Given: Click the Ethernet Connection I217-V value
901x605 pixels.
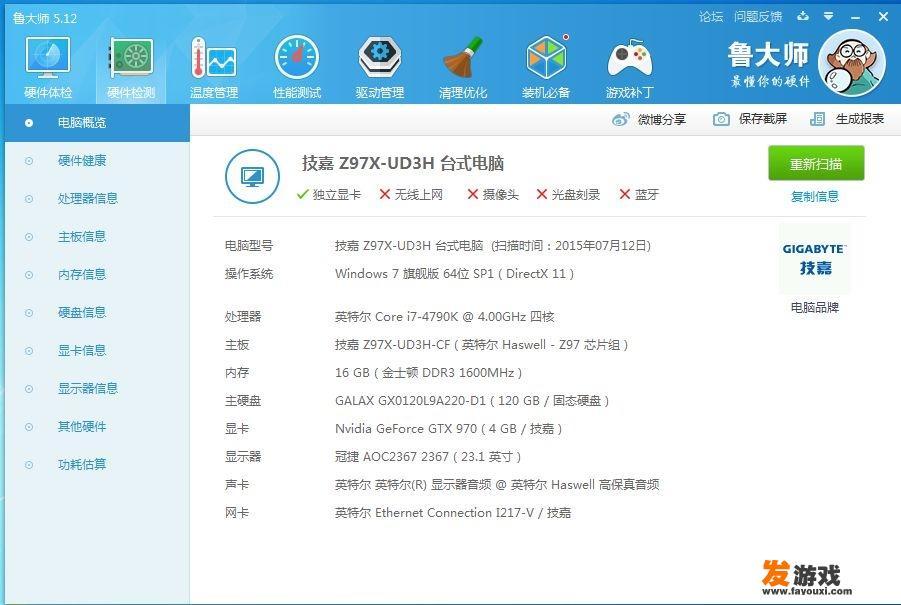Looking at the screenshot, I should [x=453, y=512].
